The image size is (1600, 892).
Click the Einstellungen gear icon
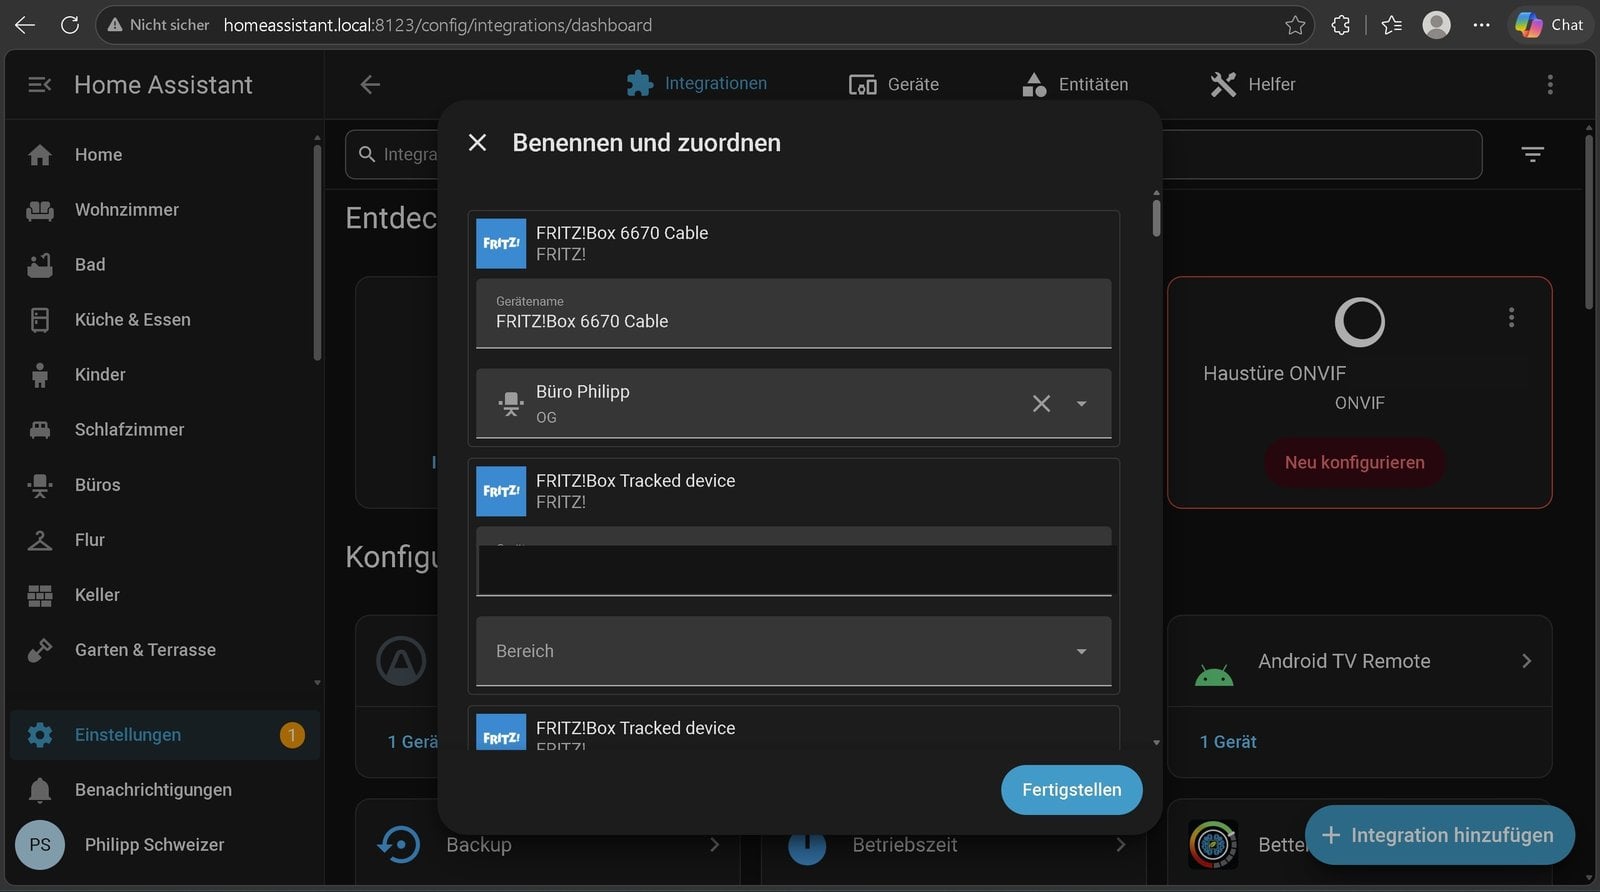point(40,735)
